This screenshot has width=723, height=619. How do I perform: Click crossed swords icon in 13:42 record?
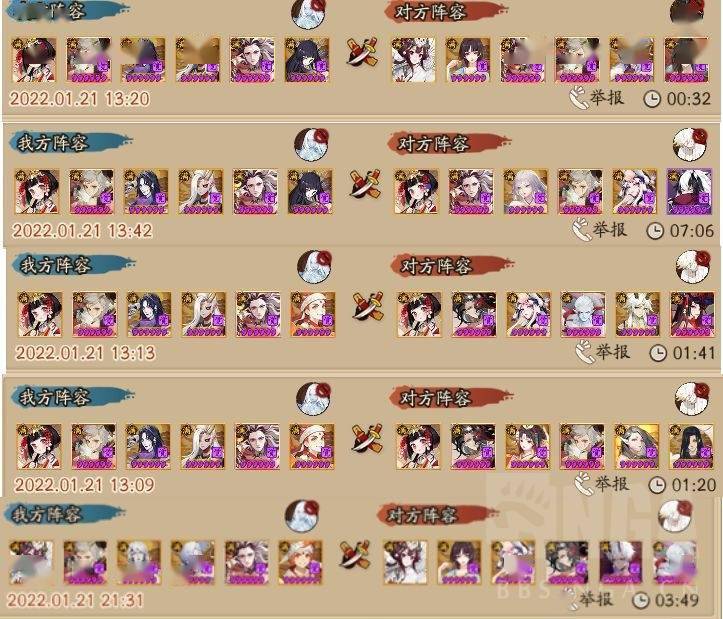(x=366, y=184)
